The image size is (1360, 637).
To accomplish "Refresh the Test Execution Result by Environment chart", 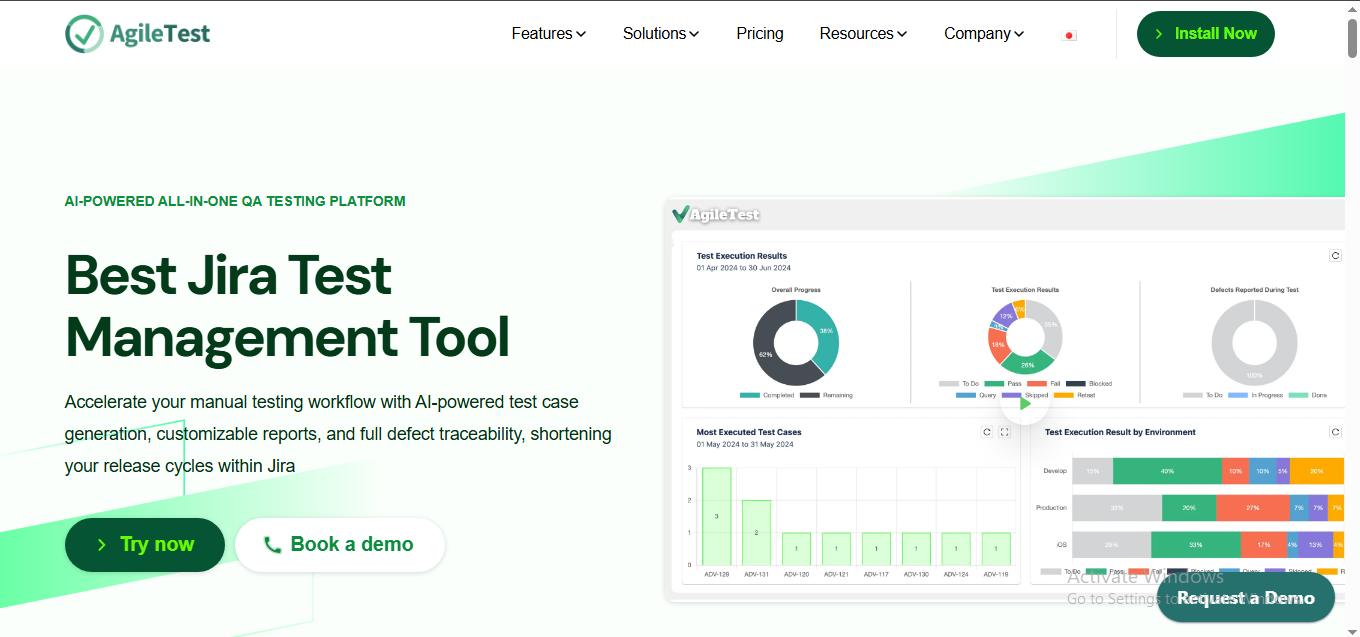I will 1334,431.
